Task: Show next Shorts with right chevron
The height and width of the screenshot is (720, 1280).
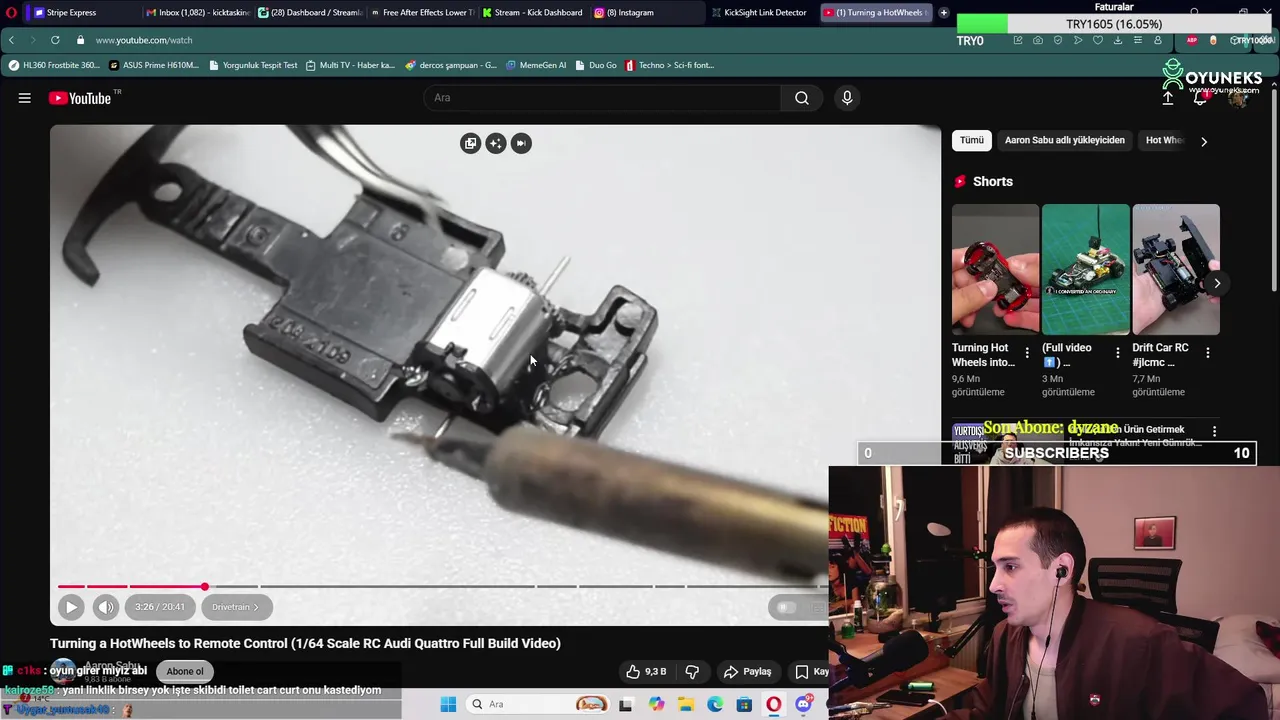Action: pyautogui.click(x=1217, y=283)
